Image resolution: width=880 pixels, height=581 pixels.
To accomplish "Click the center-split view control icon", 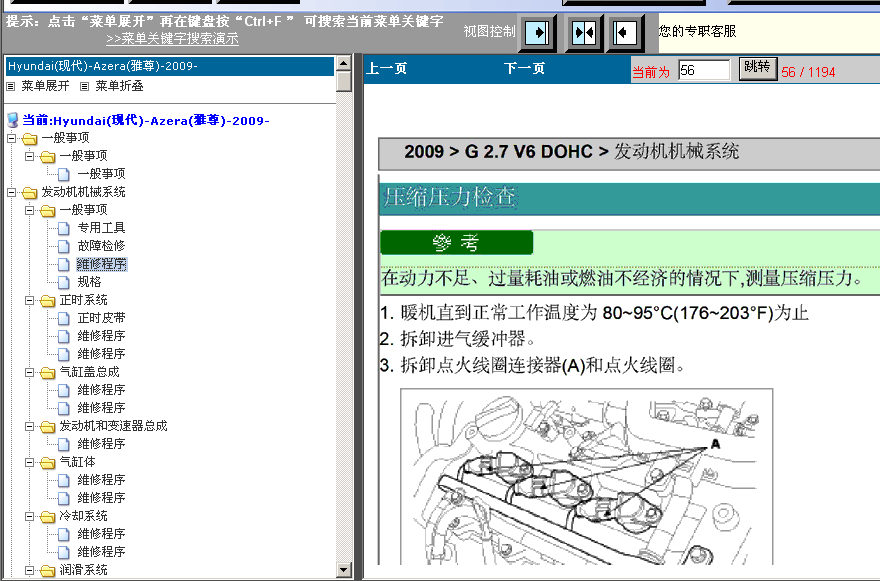I will (x=584, y=33).
